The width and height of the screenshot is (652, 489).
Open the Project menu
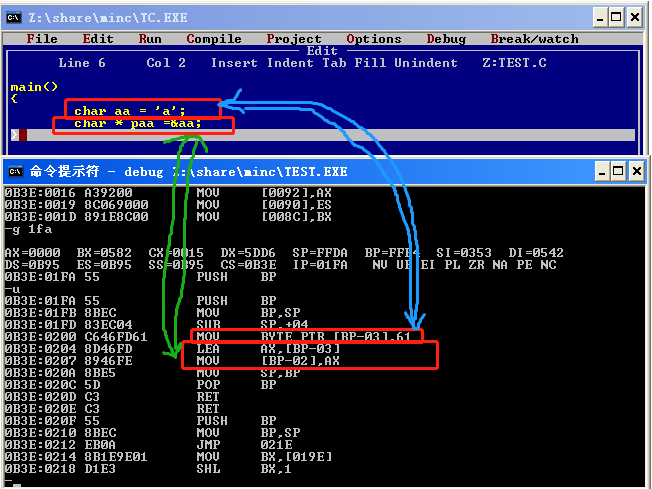[x=294, y=39]
